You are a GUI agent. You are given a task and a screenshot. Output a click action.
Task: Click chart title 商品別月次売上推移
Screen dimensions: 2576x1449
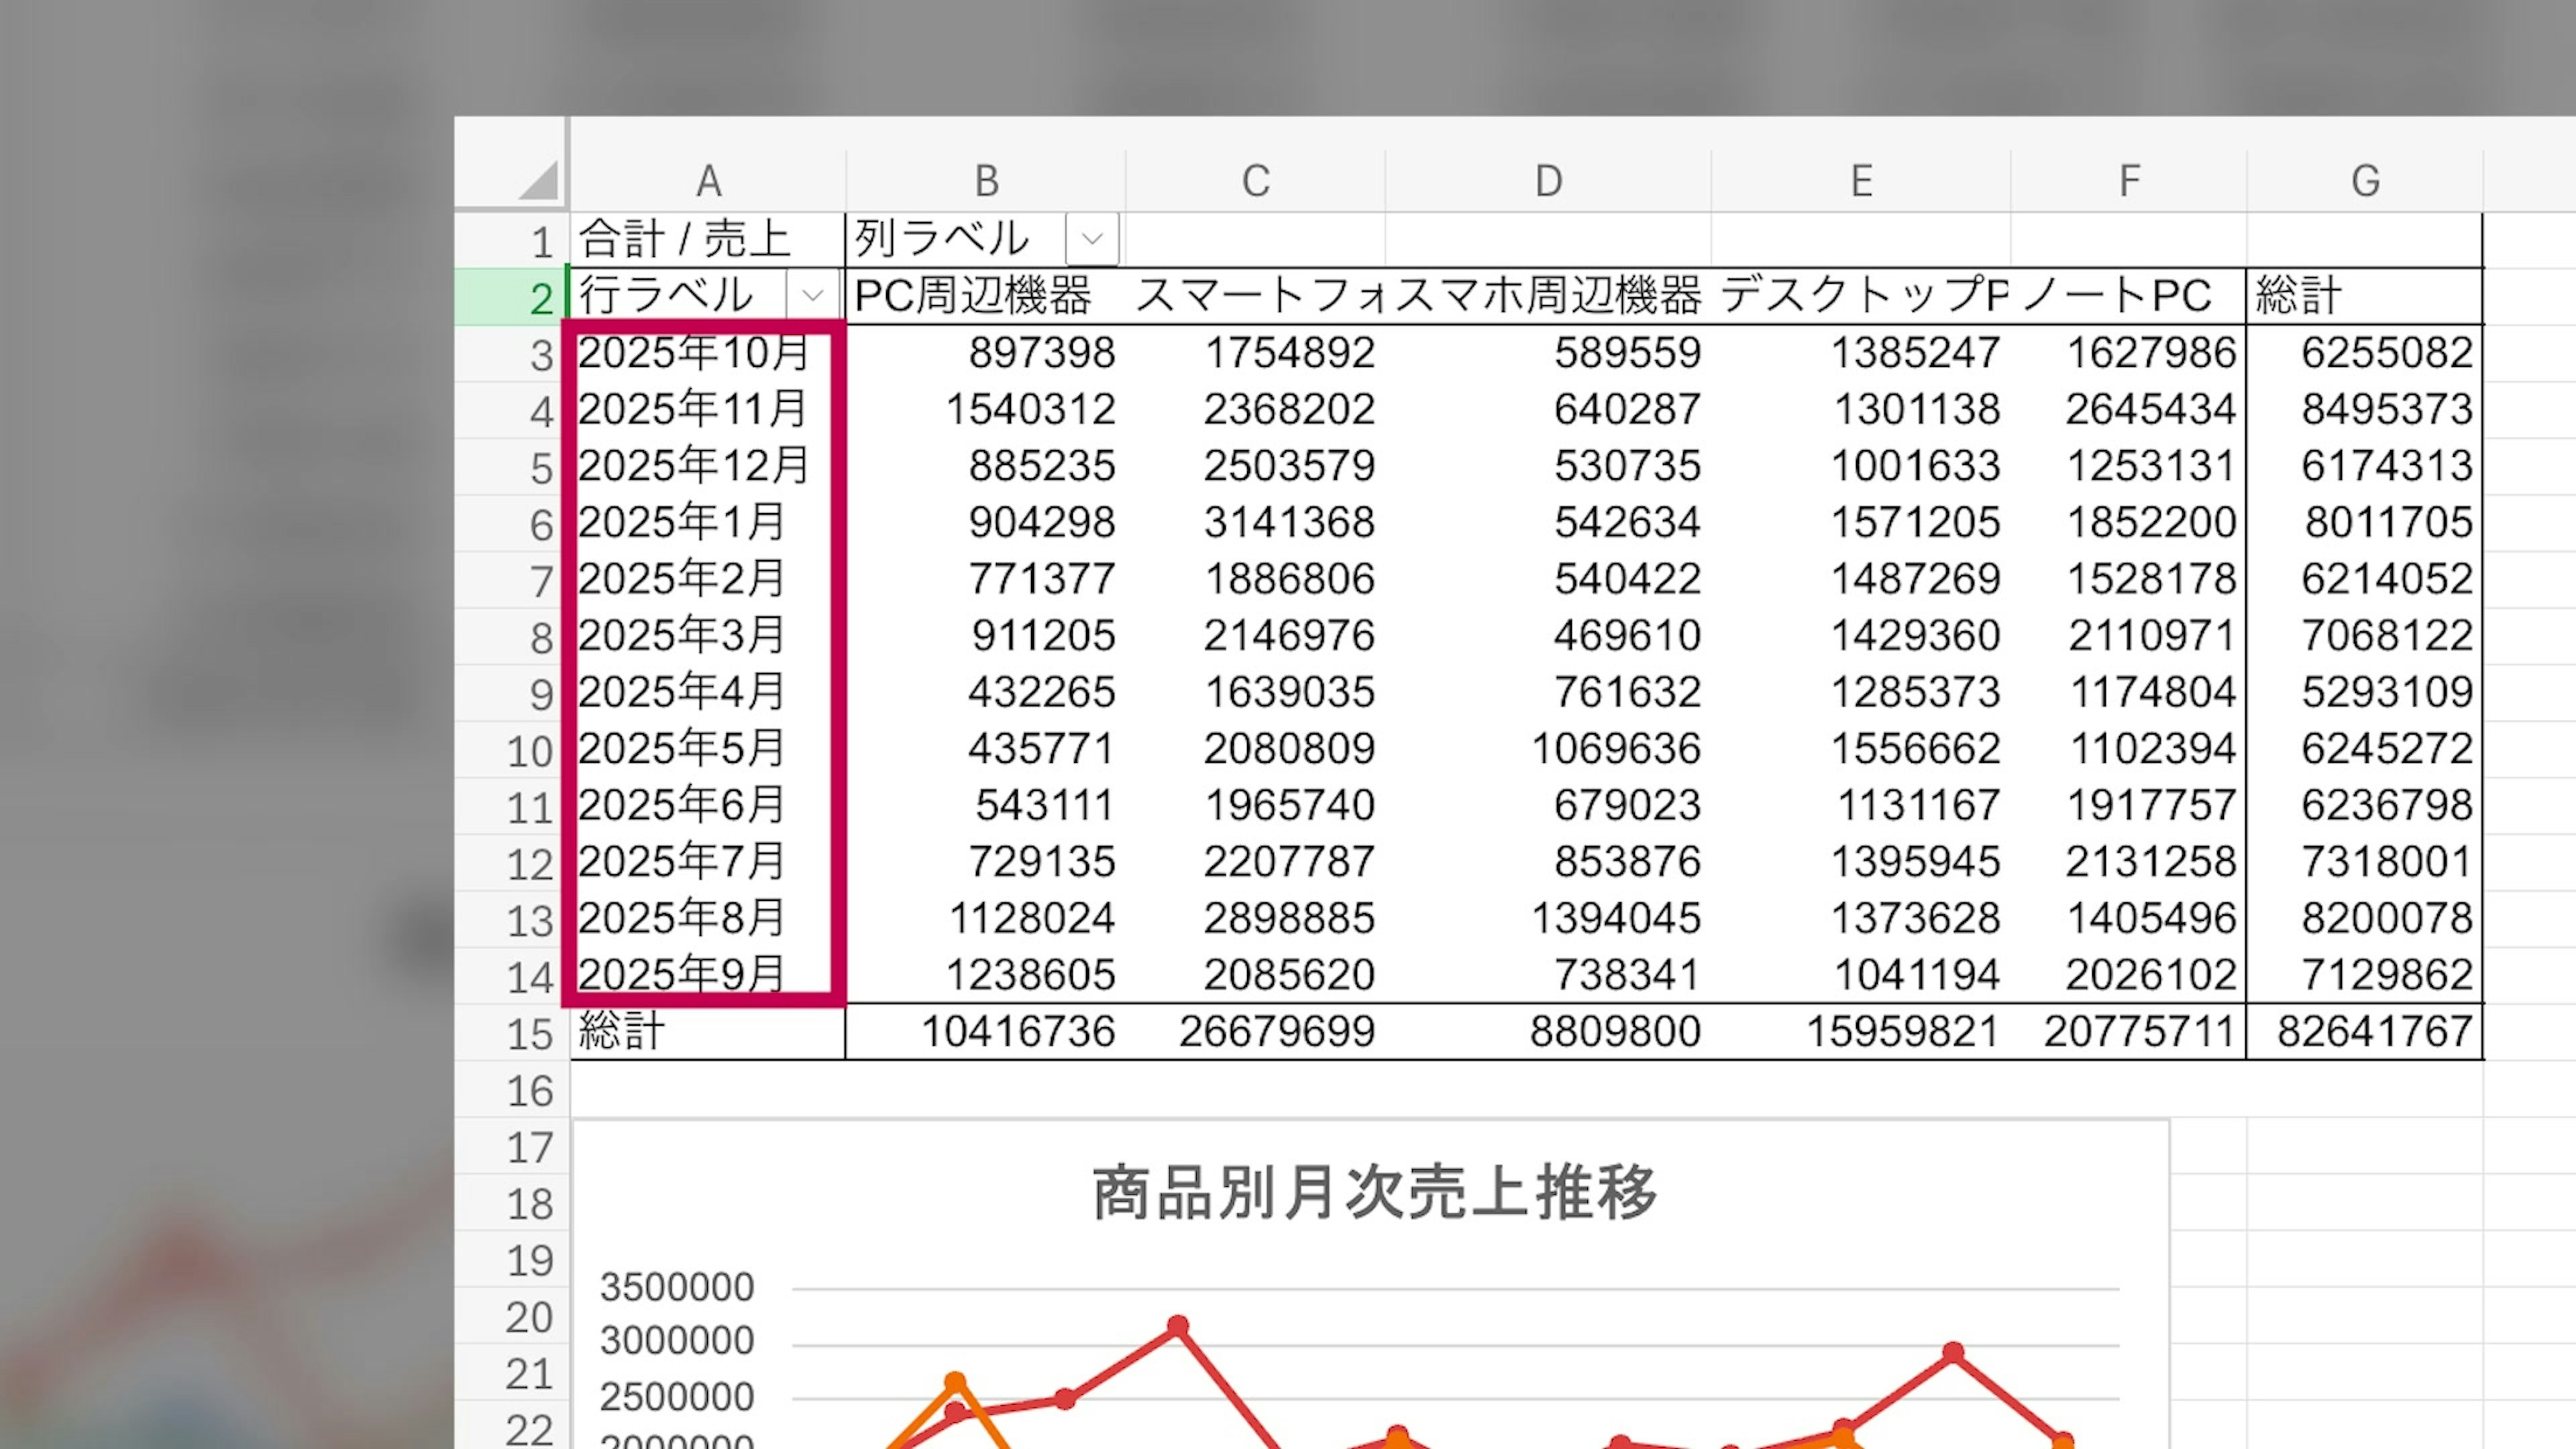point(1374,1192)
